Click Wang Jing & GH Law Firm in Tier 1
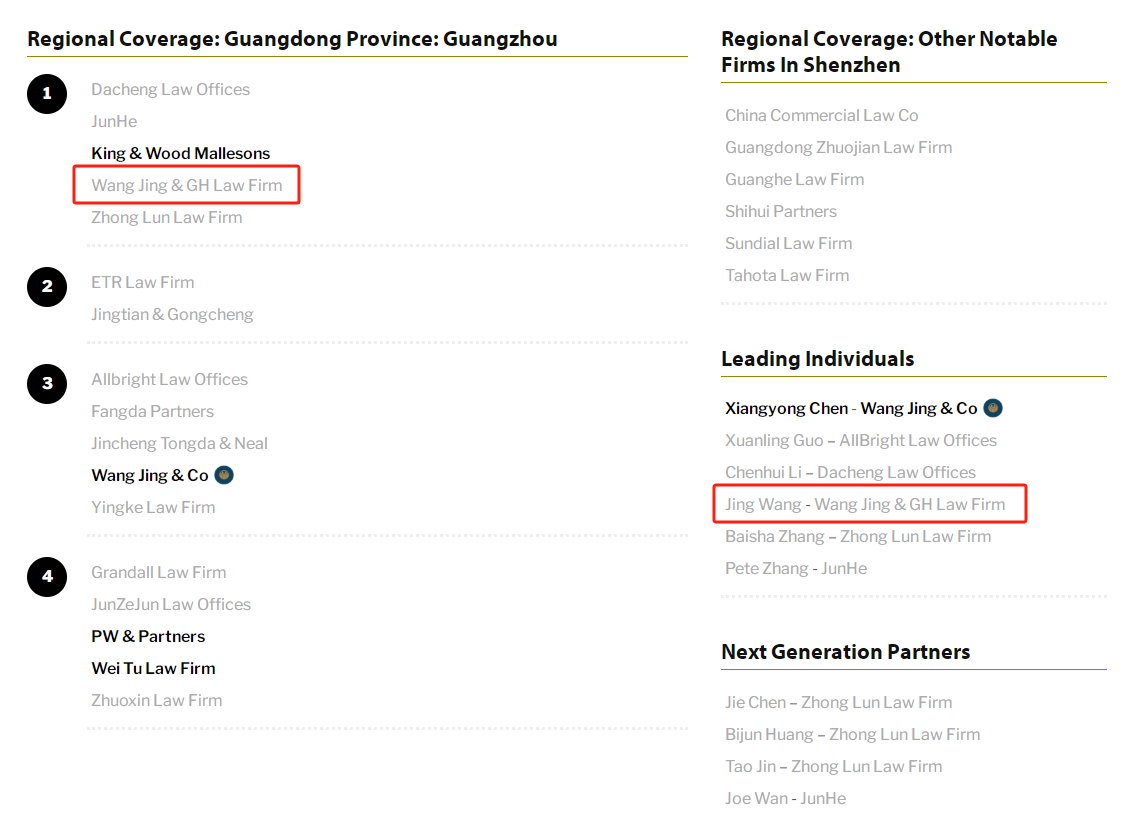This screenshot has height=818, width=1123. 187,186
